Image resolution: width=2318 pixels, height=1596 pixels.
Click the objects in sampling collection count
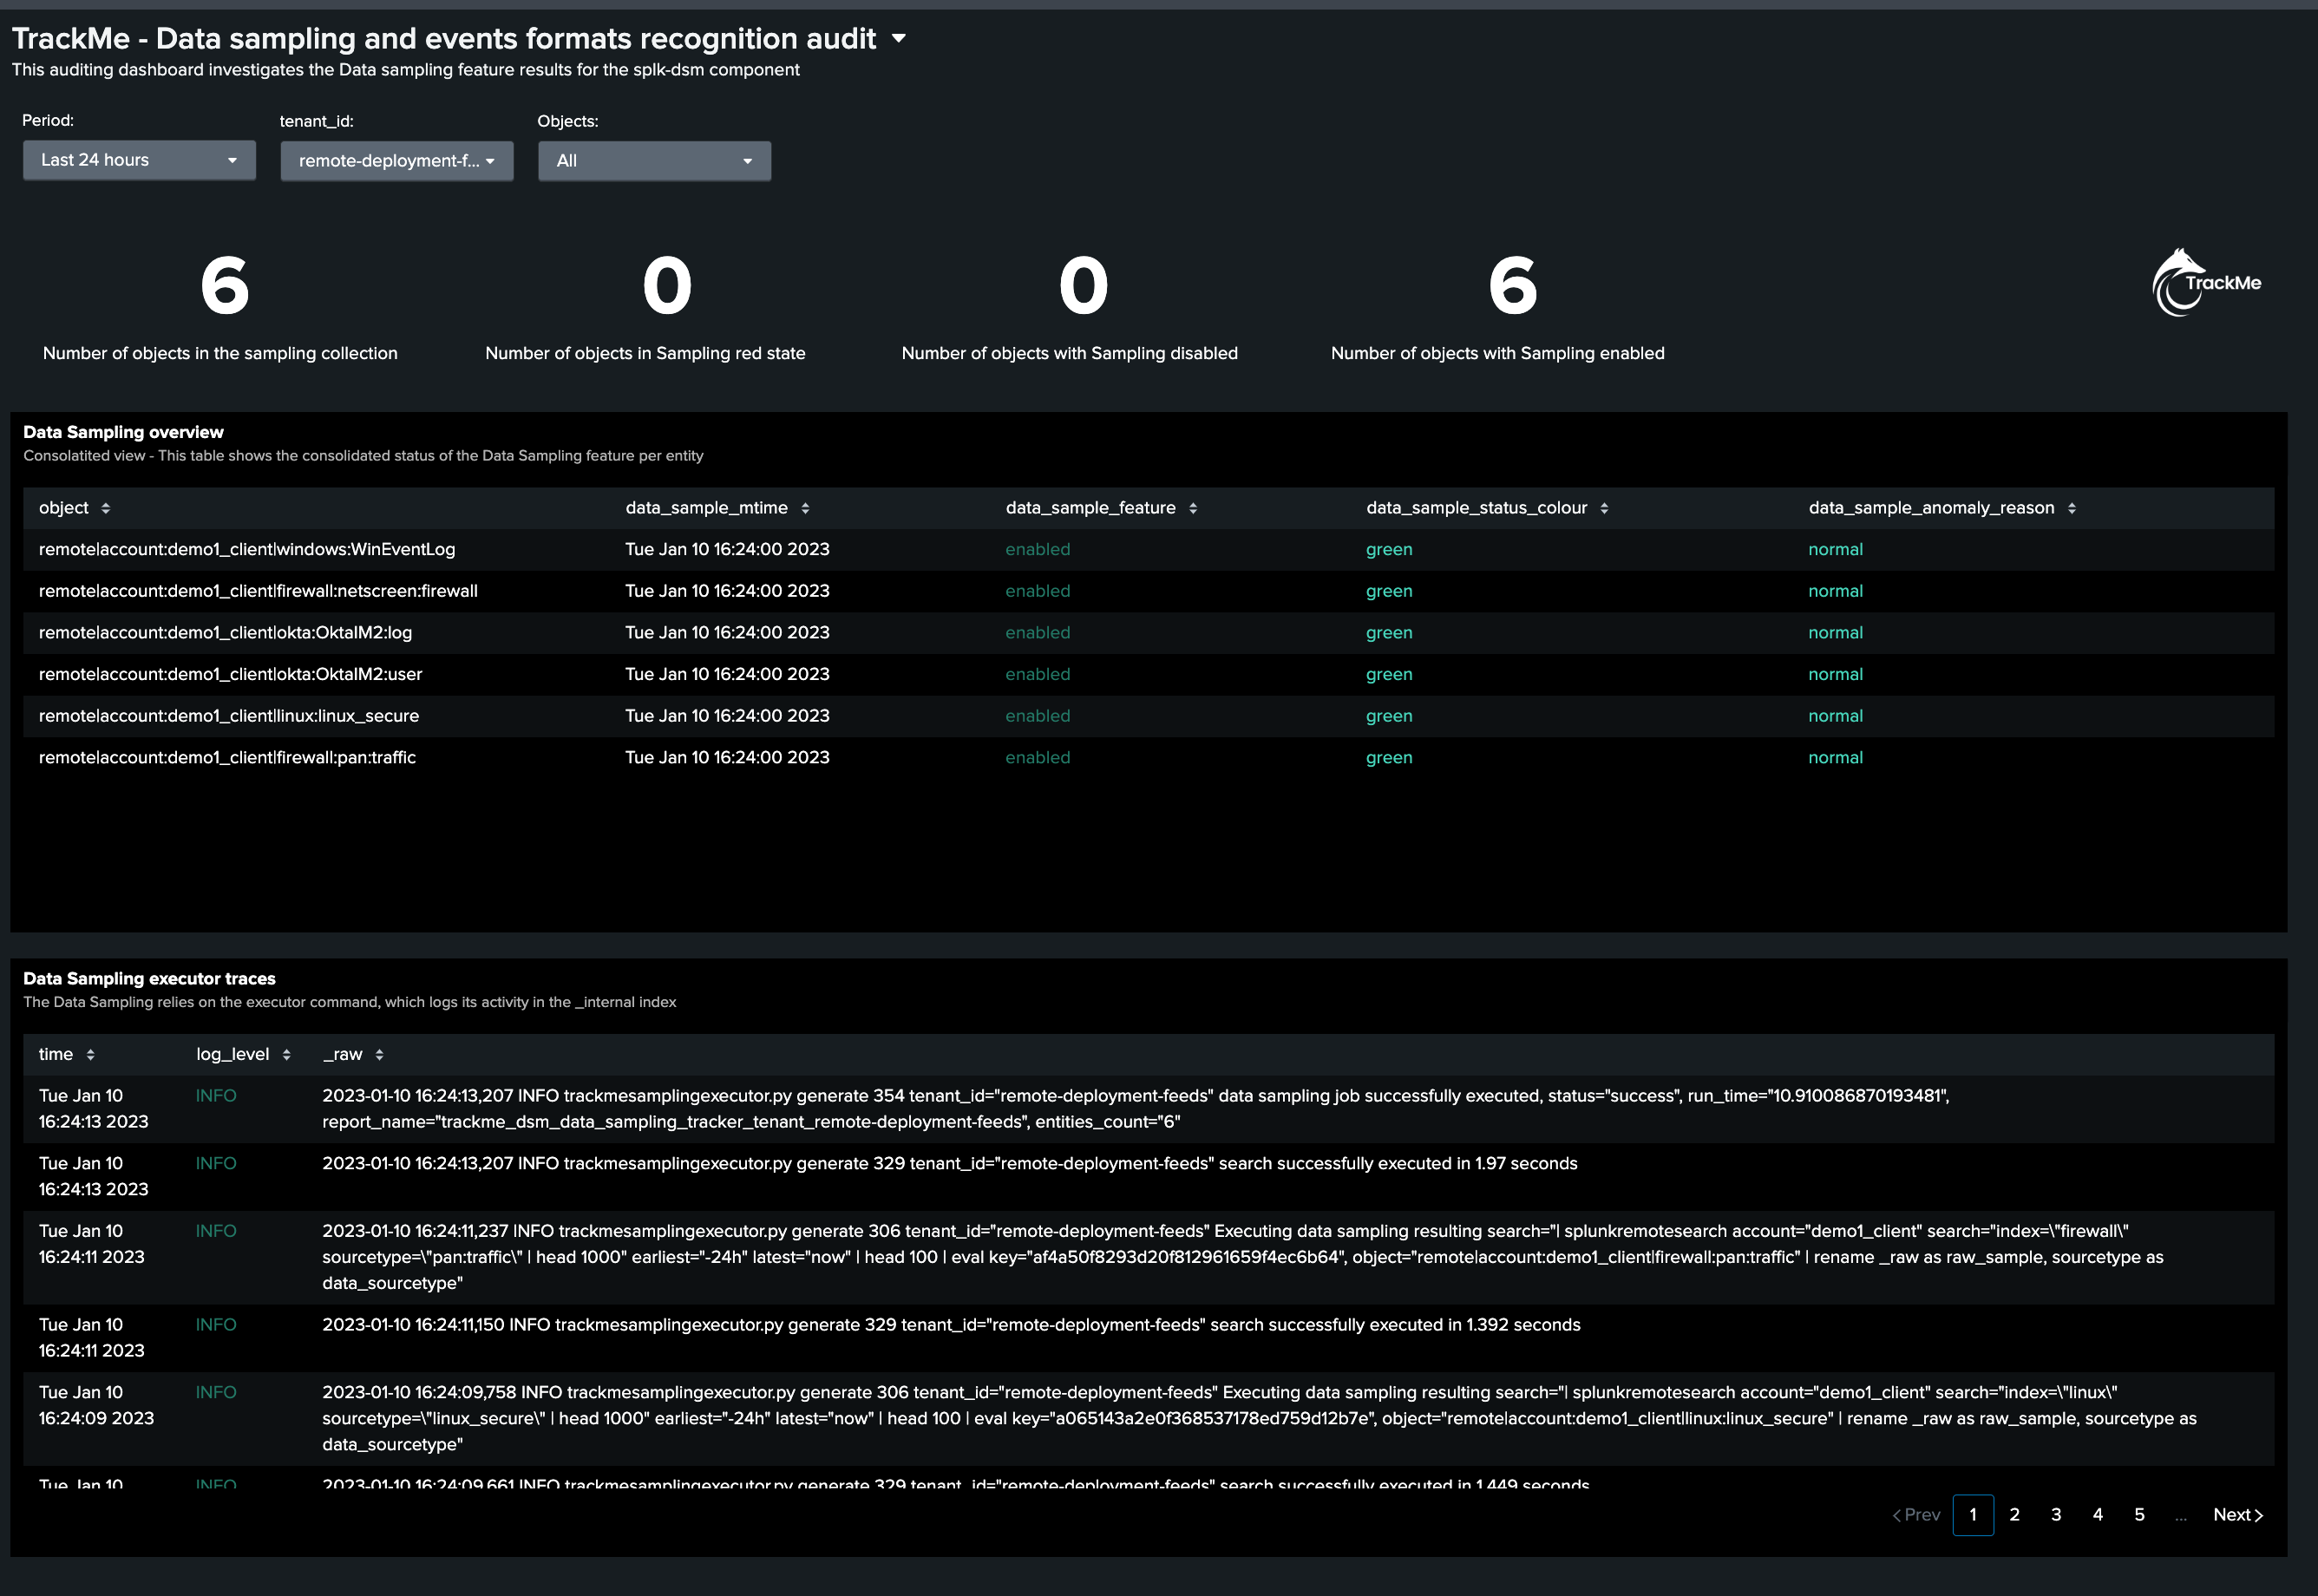225,286
